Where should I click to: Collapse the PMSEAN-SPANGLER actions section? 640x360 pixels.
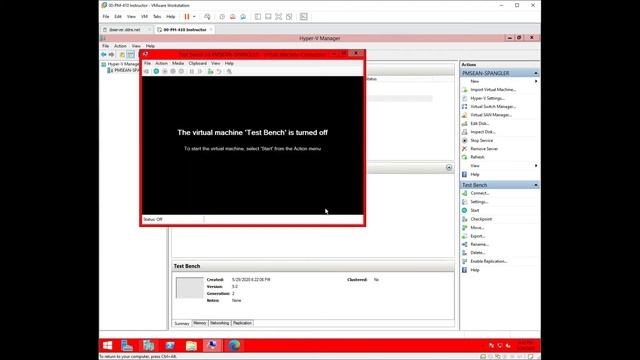coord(536,73)
